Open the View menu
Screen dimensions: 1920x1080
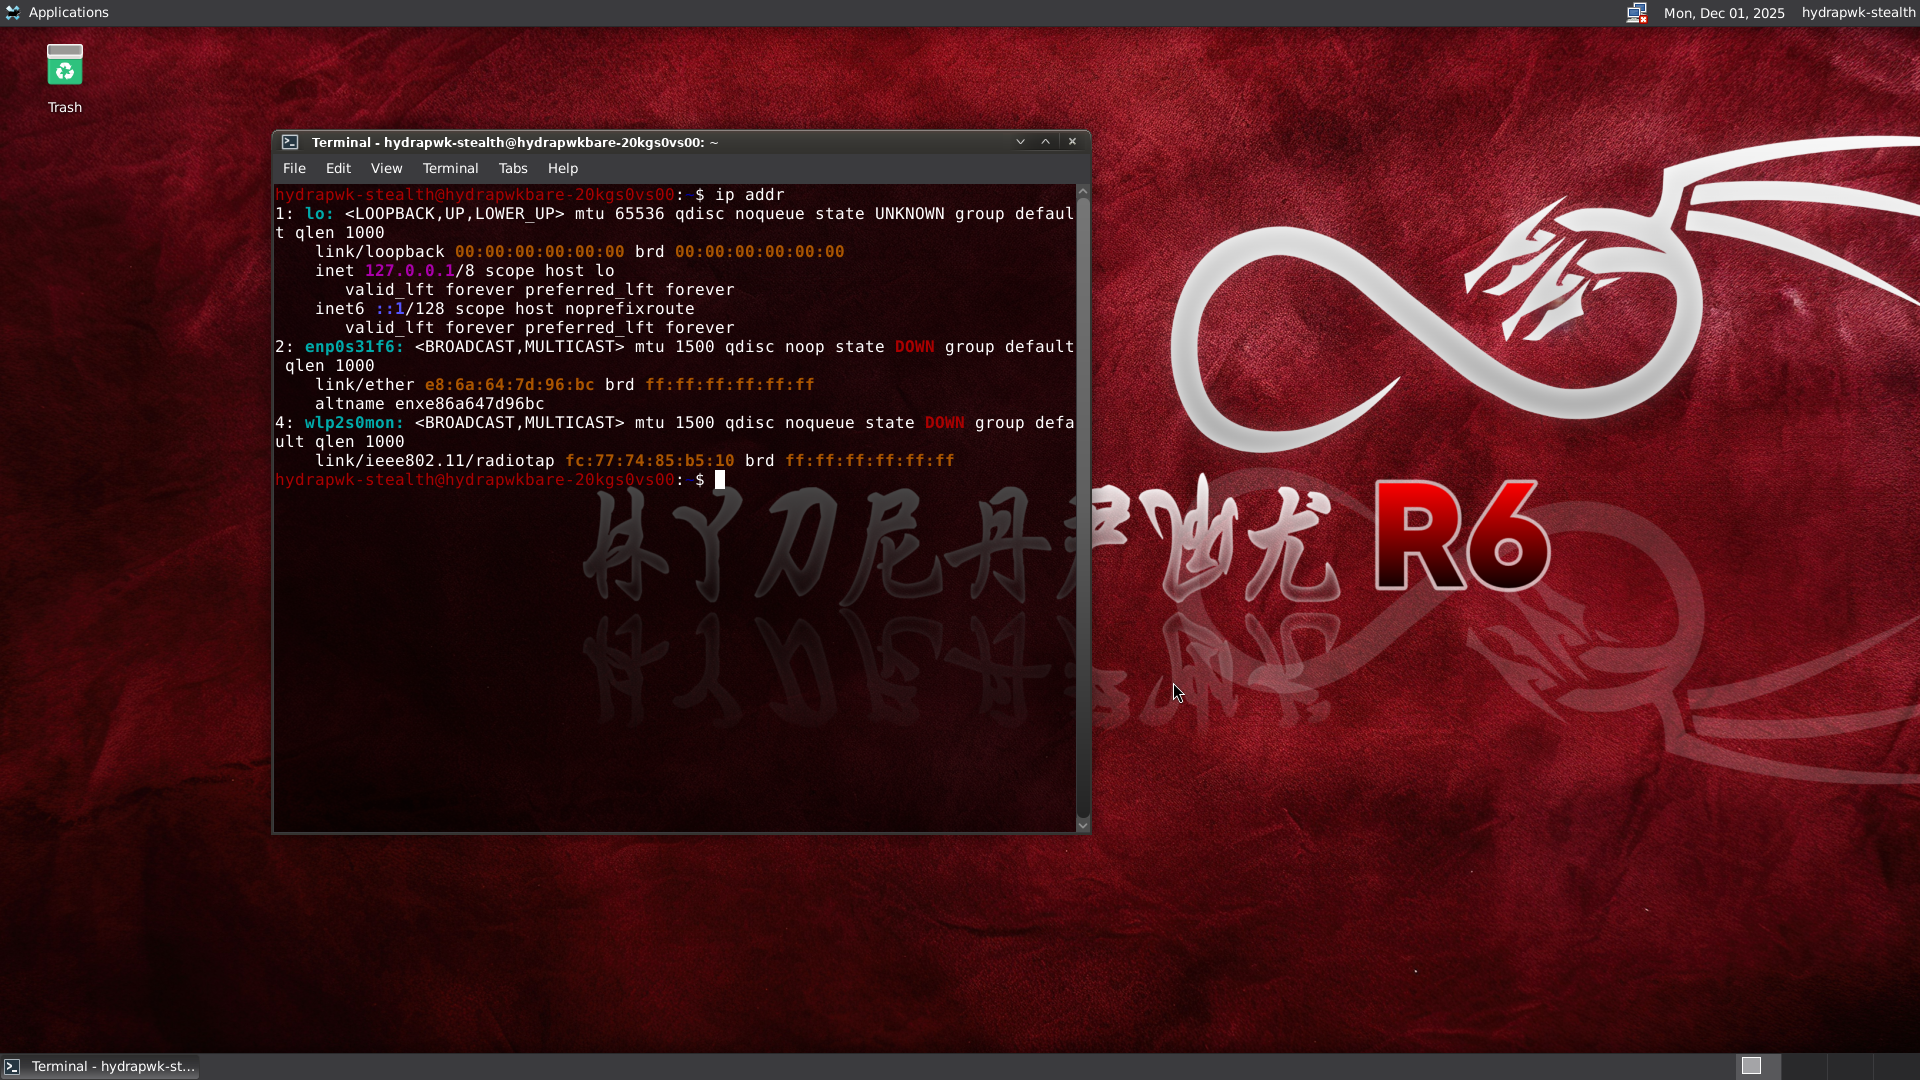coord(386,168)
